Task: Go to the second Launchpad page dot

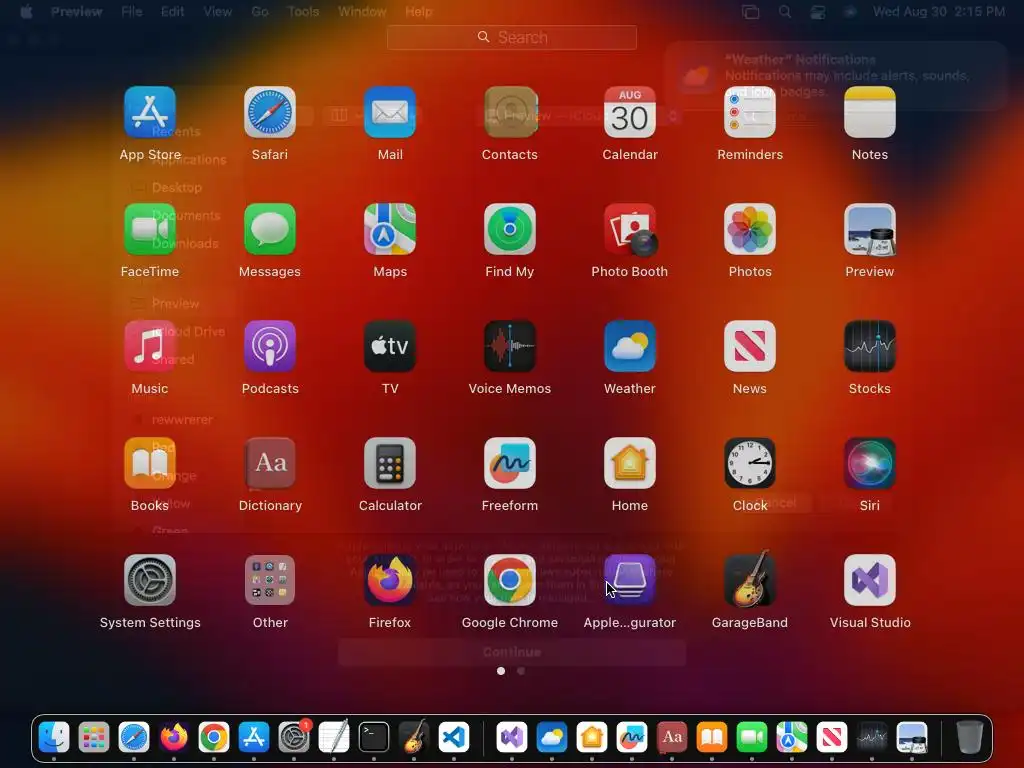Action: click(520, 671)
